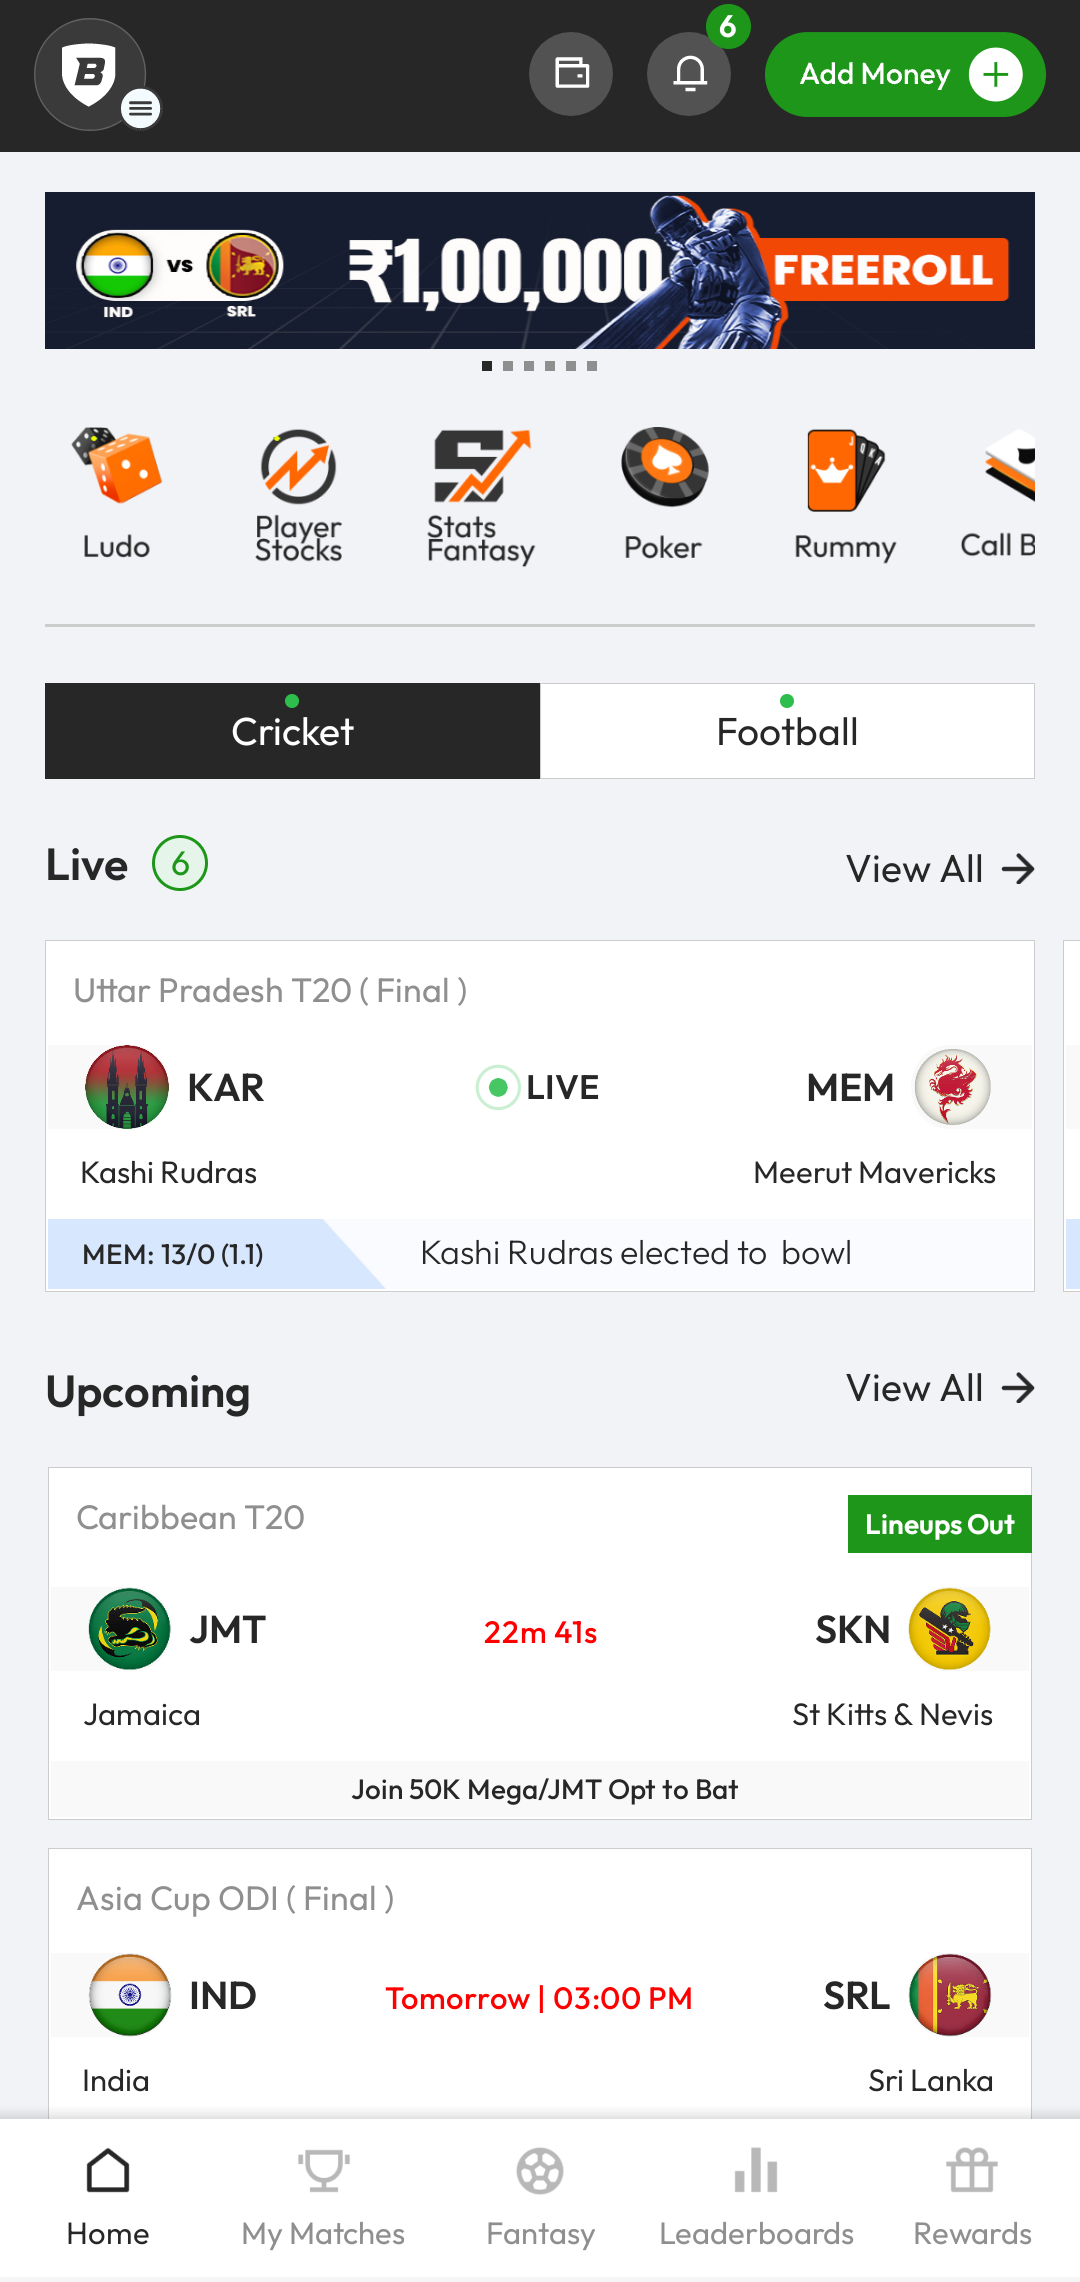Open Stats Fantasy game
1080x2282 pixels.
[x=480, y=493]
